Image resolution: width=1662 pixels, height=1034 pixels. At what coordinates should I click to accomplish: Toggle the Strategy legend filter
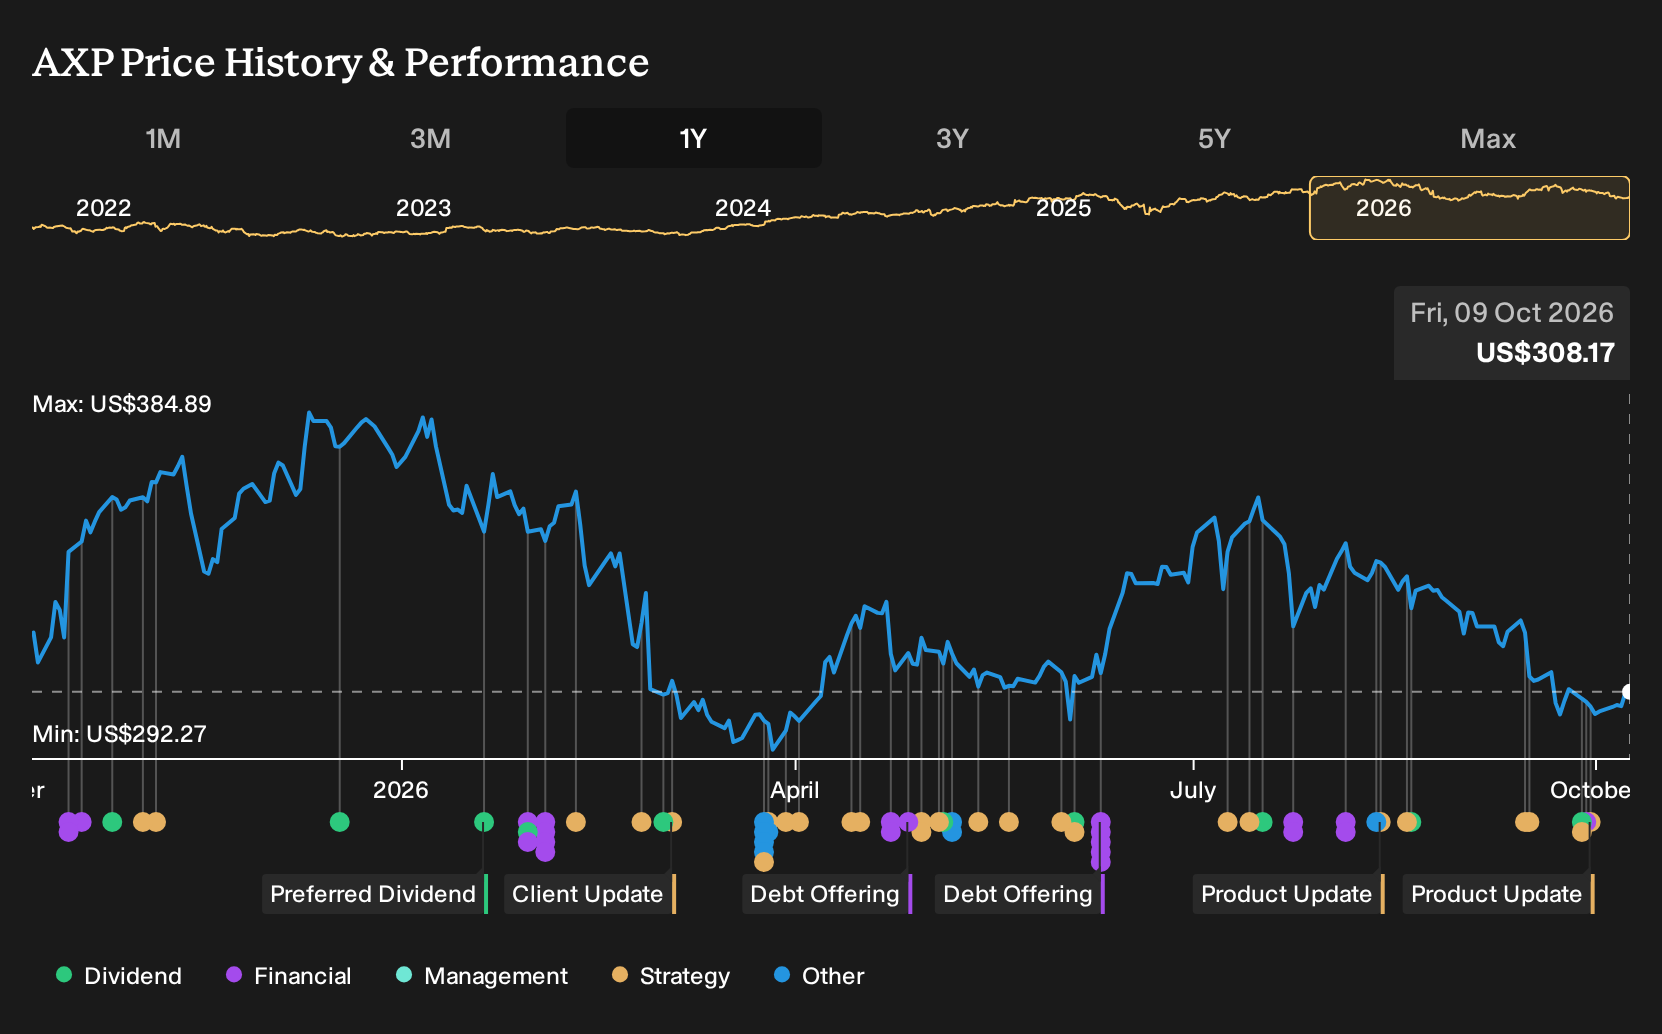click(671, 976)
